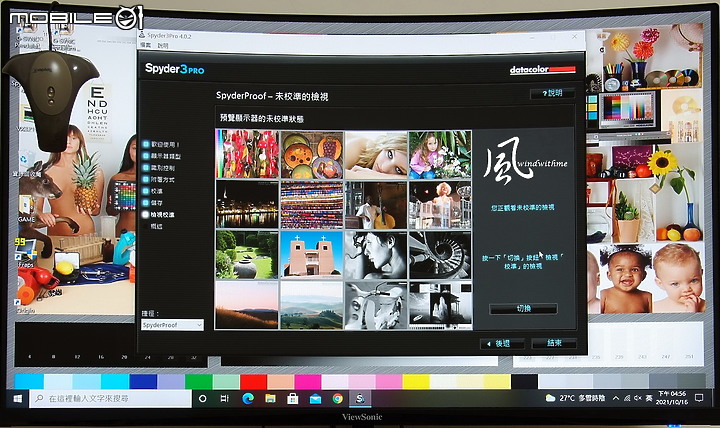Screen dimensions: 720x428
Task: Open the 說明 menu in the menu bar
Action: (163, 45)
